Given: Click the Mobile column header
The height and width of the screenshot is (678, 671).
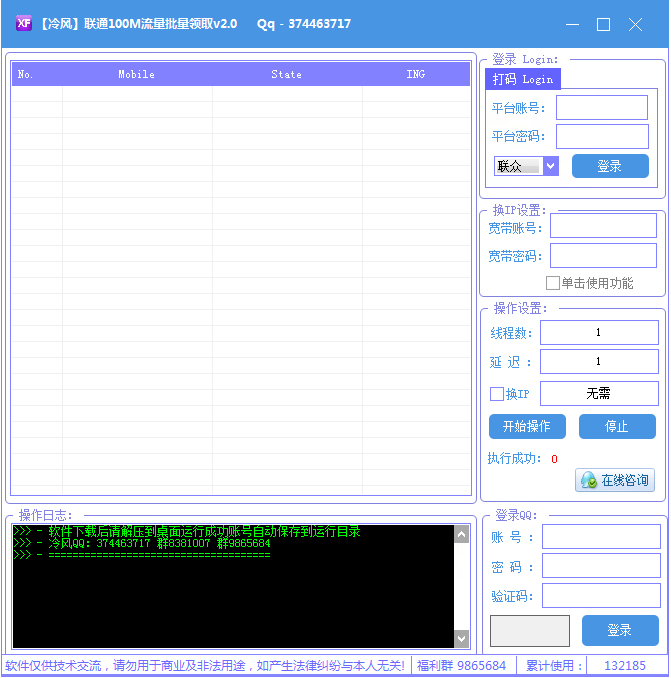Looking at the screenshot, I should pyautogui.click(x=137, y=74).
